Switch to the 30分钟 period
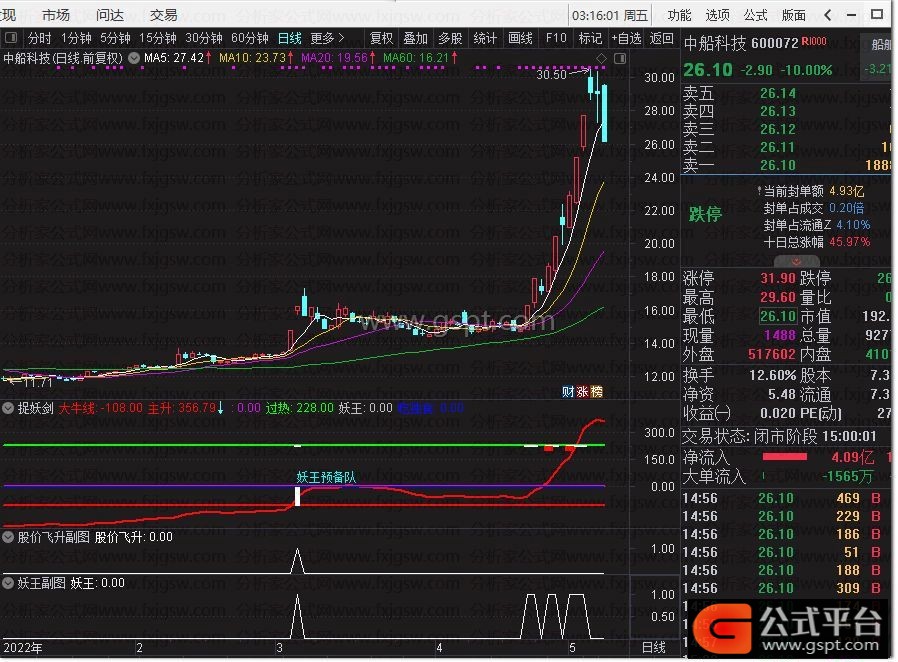 pos(203,38)
